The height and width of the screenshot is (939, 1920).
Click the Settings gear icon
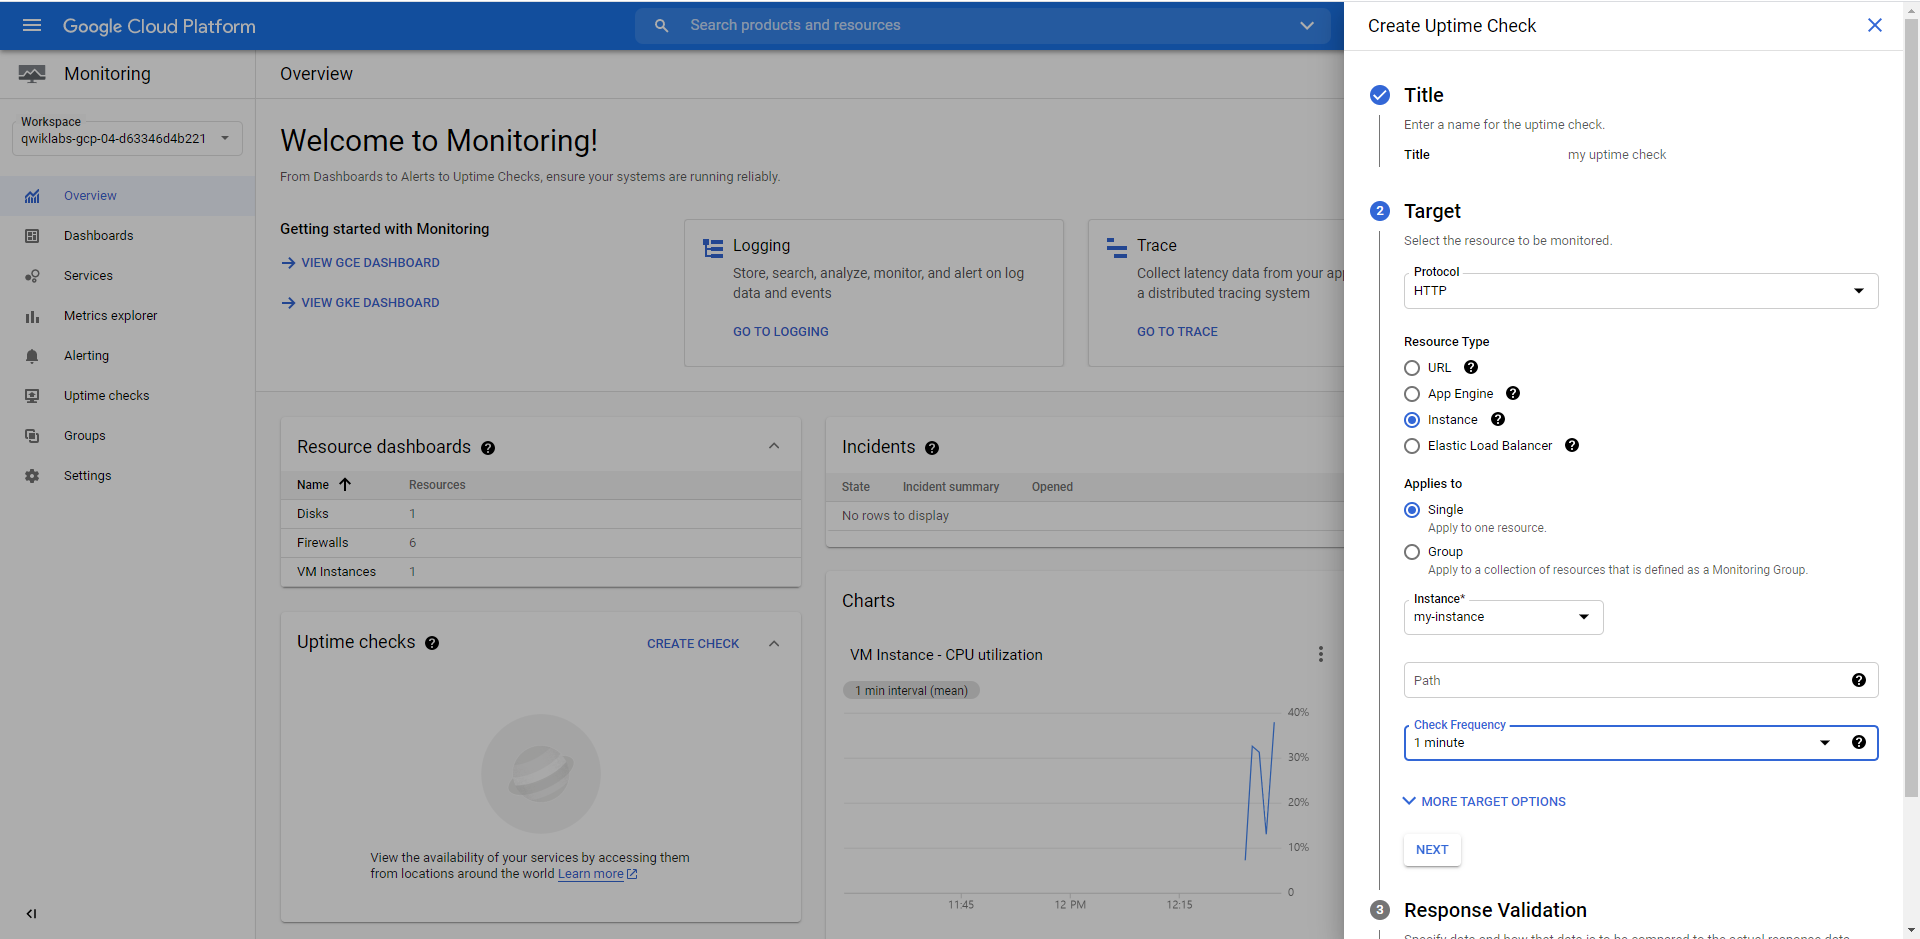tap(32, 476)
